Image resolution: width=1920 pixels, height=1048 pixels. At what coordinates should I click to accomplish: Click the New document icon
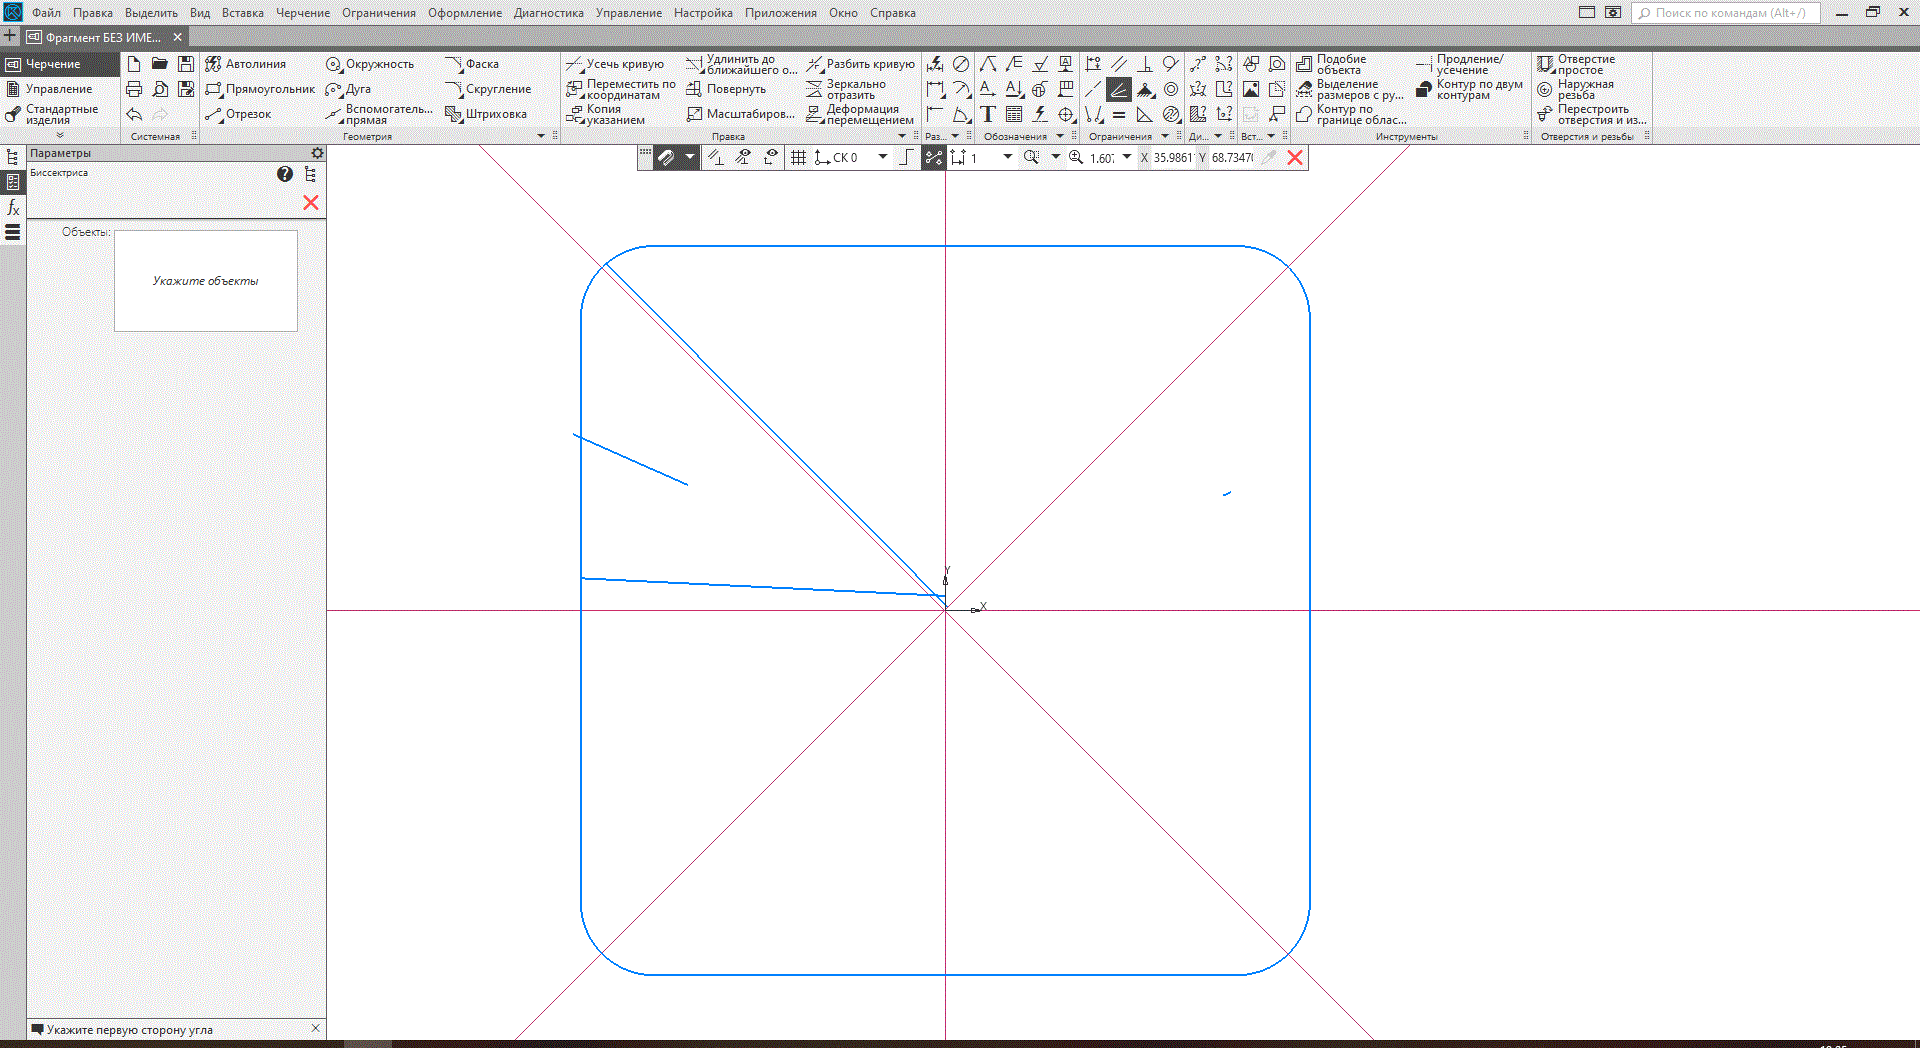pos(134,64)
